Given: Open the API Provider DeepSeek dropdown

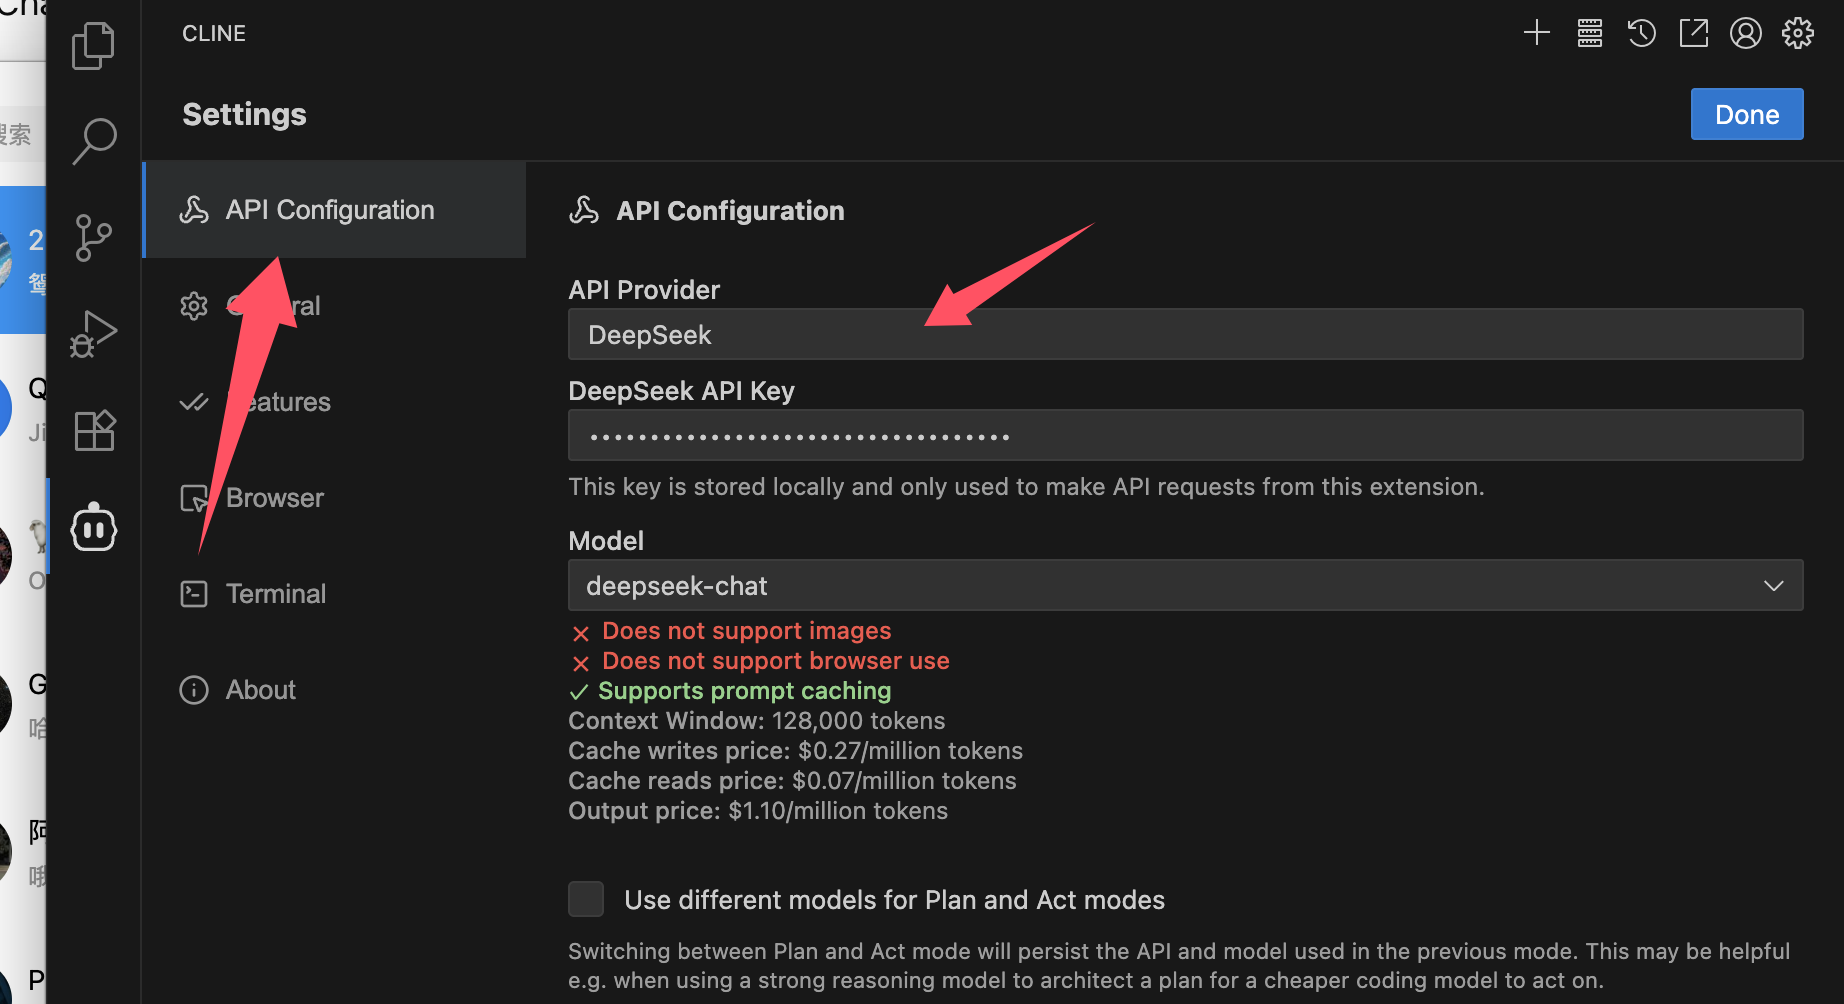Looking at the screenshot, I should pyautogui.click(x=1186, y=334).
